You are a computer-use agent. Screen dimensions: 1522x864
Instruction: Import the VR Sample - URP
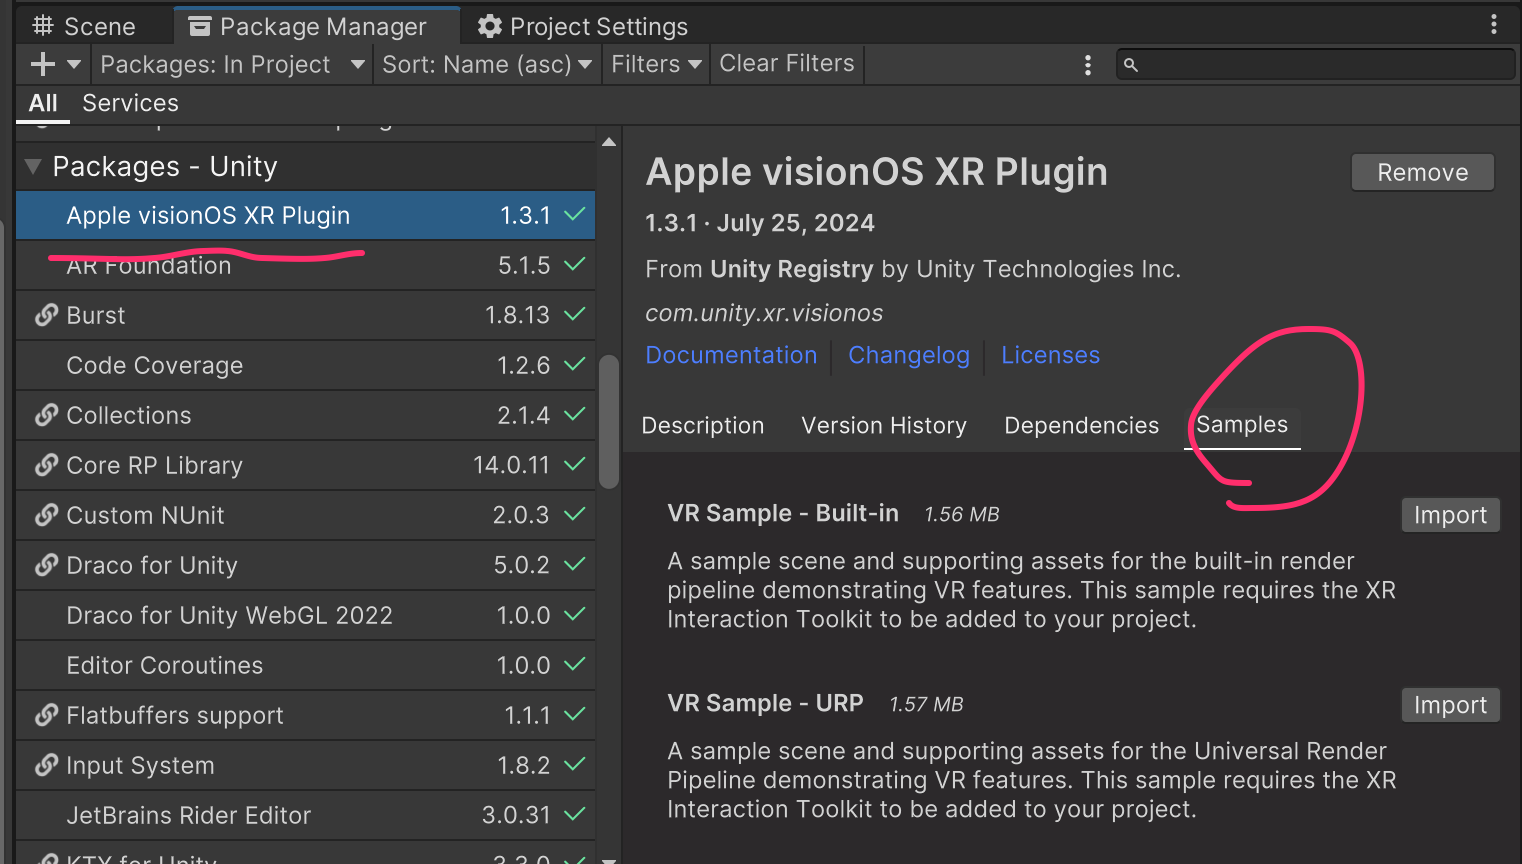(1450, 705)
